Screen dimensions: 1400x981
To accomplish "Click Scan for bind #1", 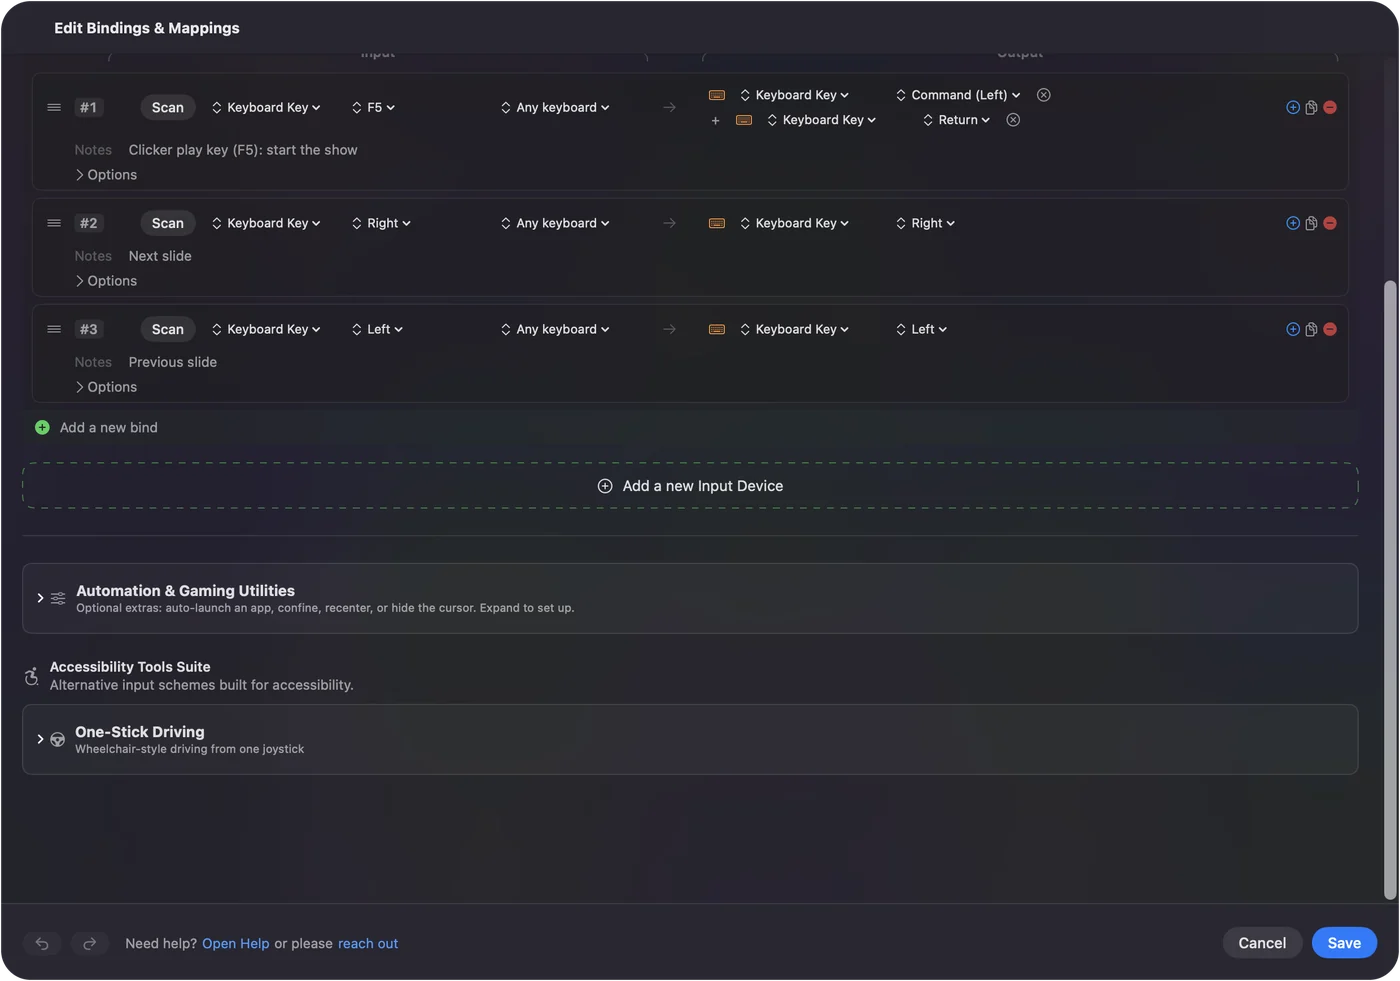I will pyautogui.click(x=168, y=107).
